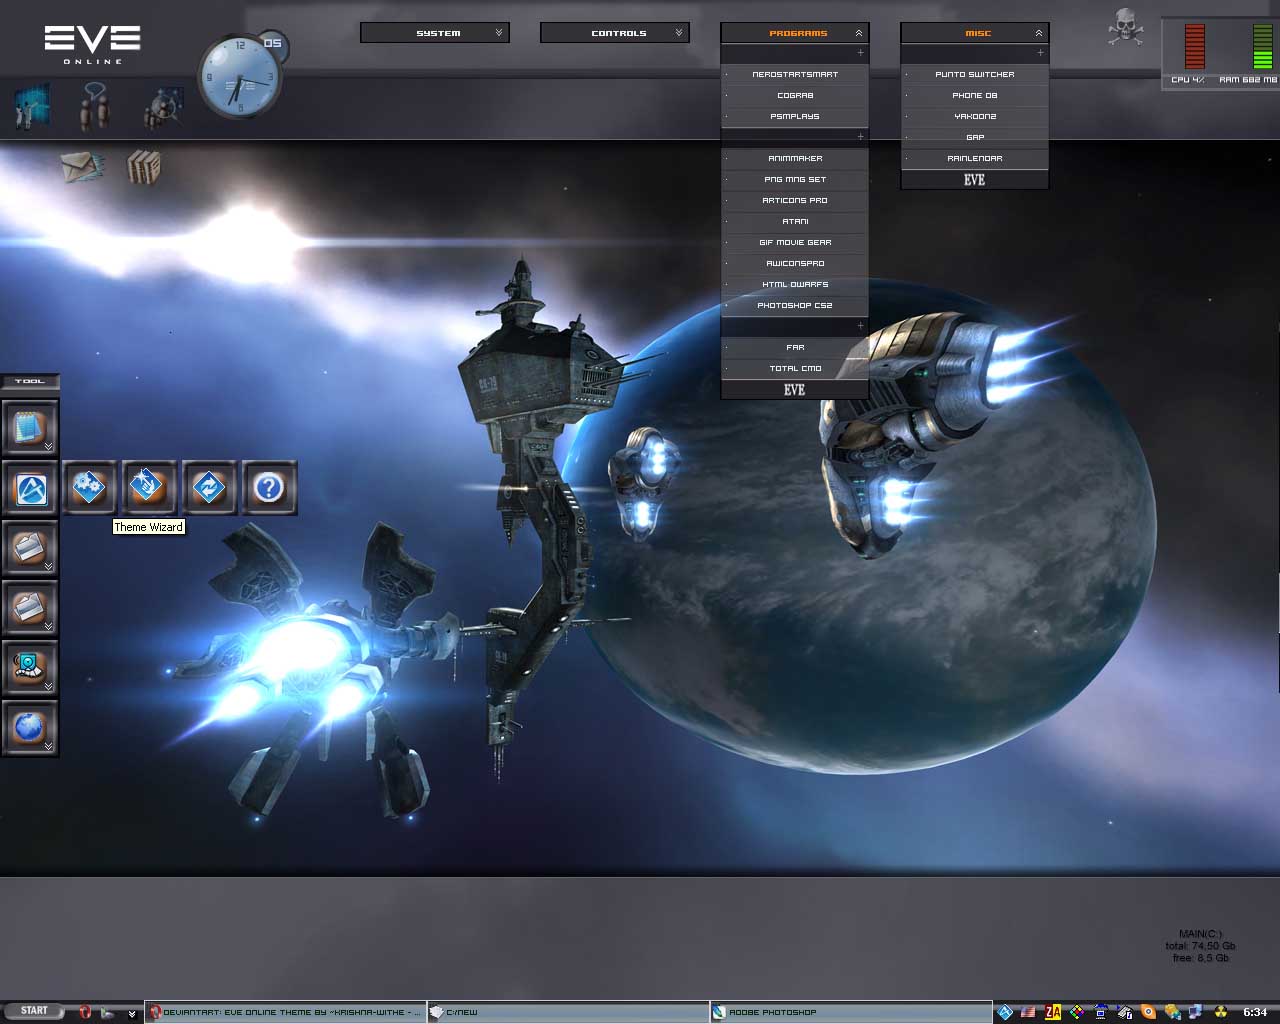The image size is (1280, 1024).
Task: Click the blue diamond icon at the tray's left edge
Action: (x=1005, y=1012)
